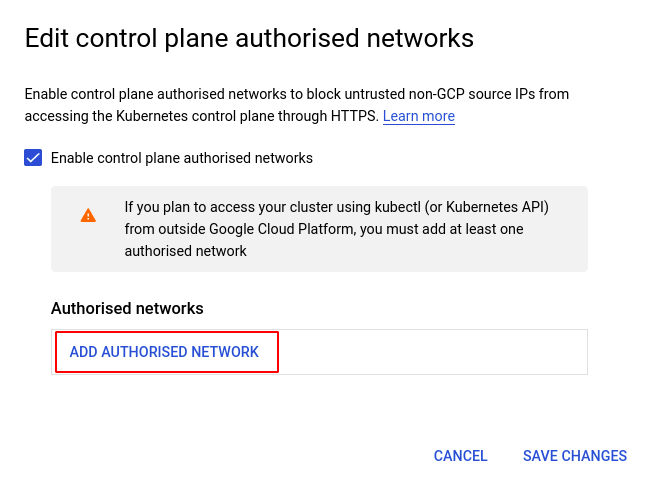Untick the enable authorised networks checkbox

[x=33, y=158]
